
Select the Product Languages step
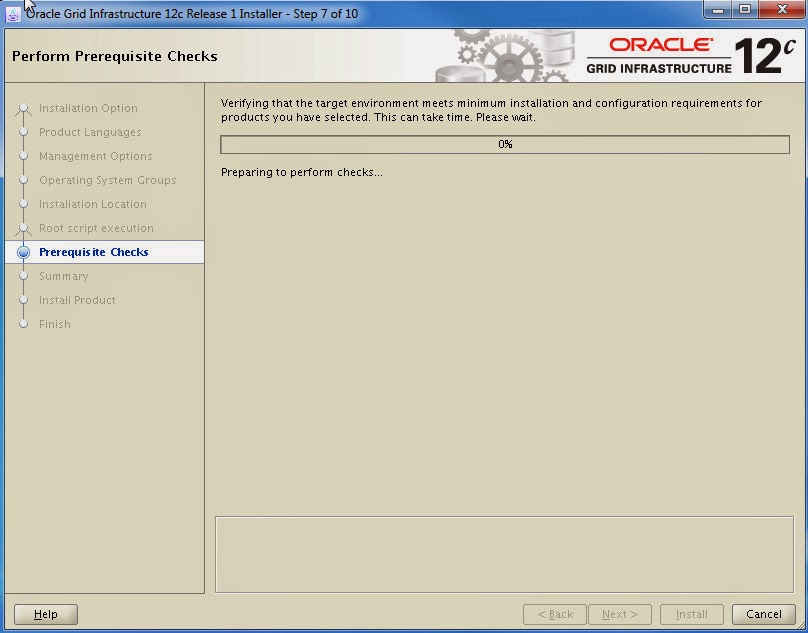[x=92, y=132]
